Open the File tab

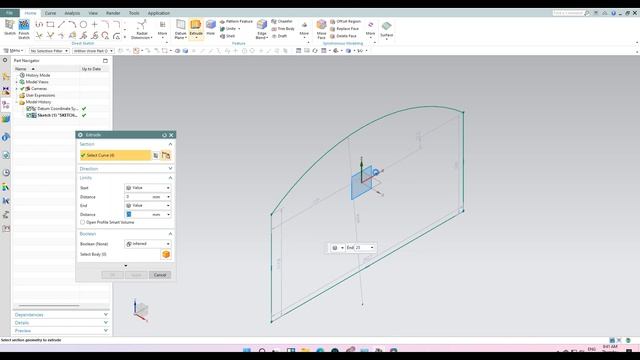click(x=9, y=13)
